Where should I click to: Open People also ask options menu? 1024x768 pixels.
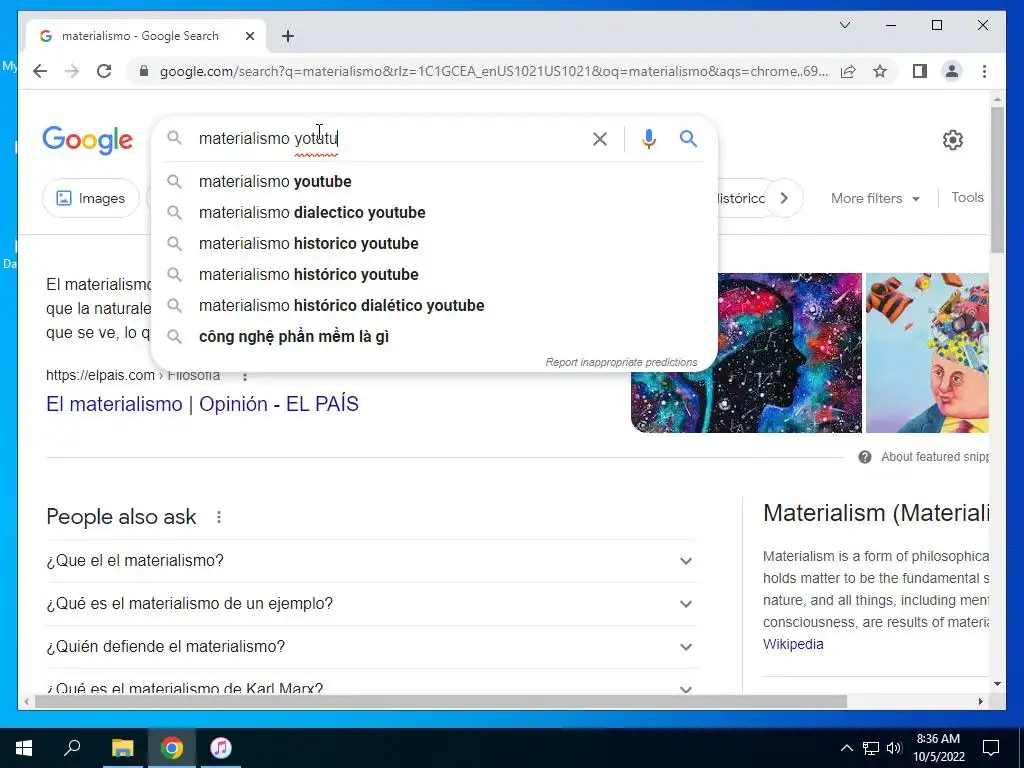pos(219,517)
